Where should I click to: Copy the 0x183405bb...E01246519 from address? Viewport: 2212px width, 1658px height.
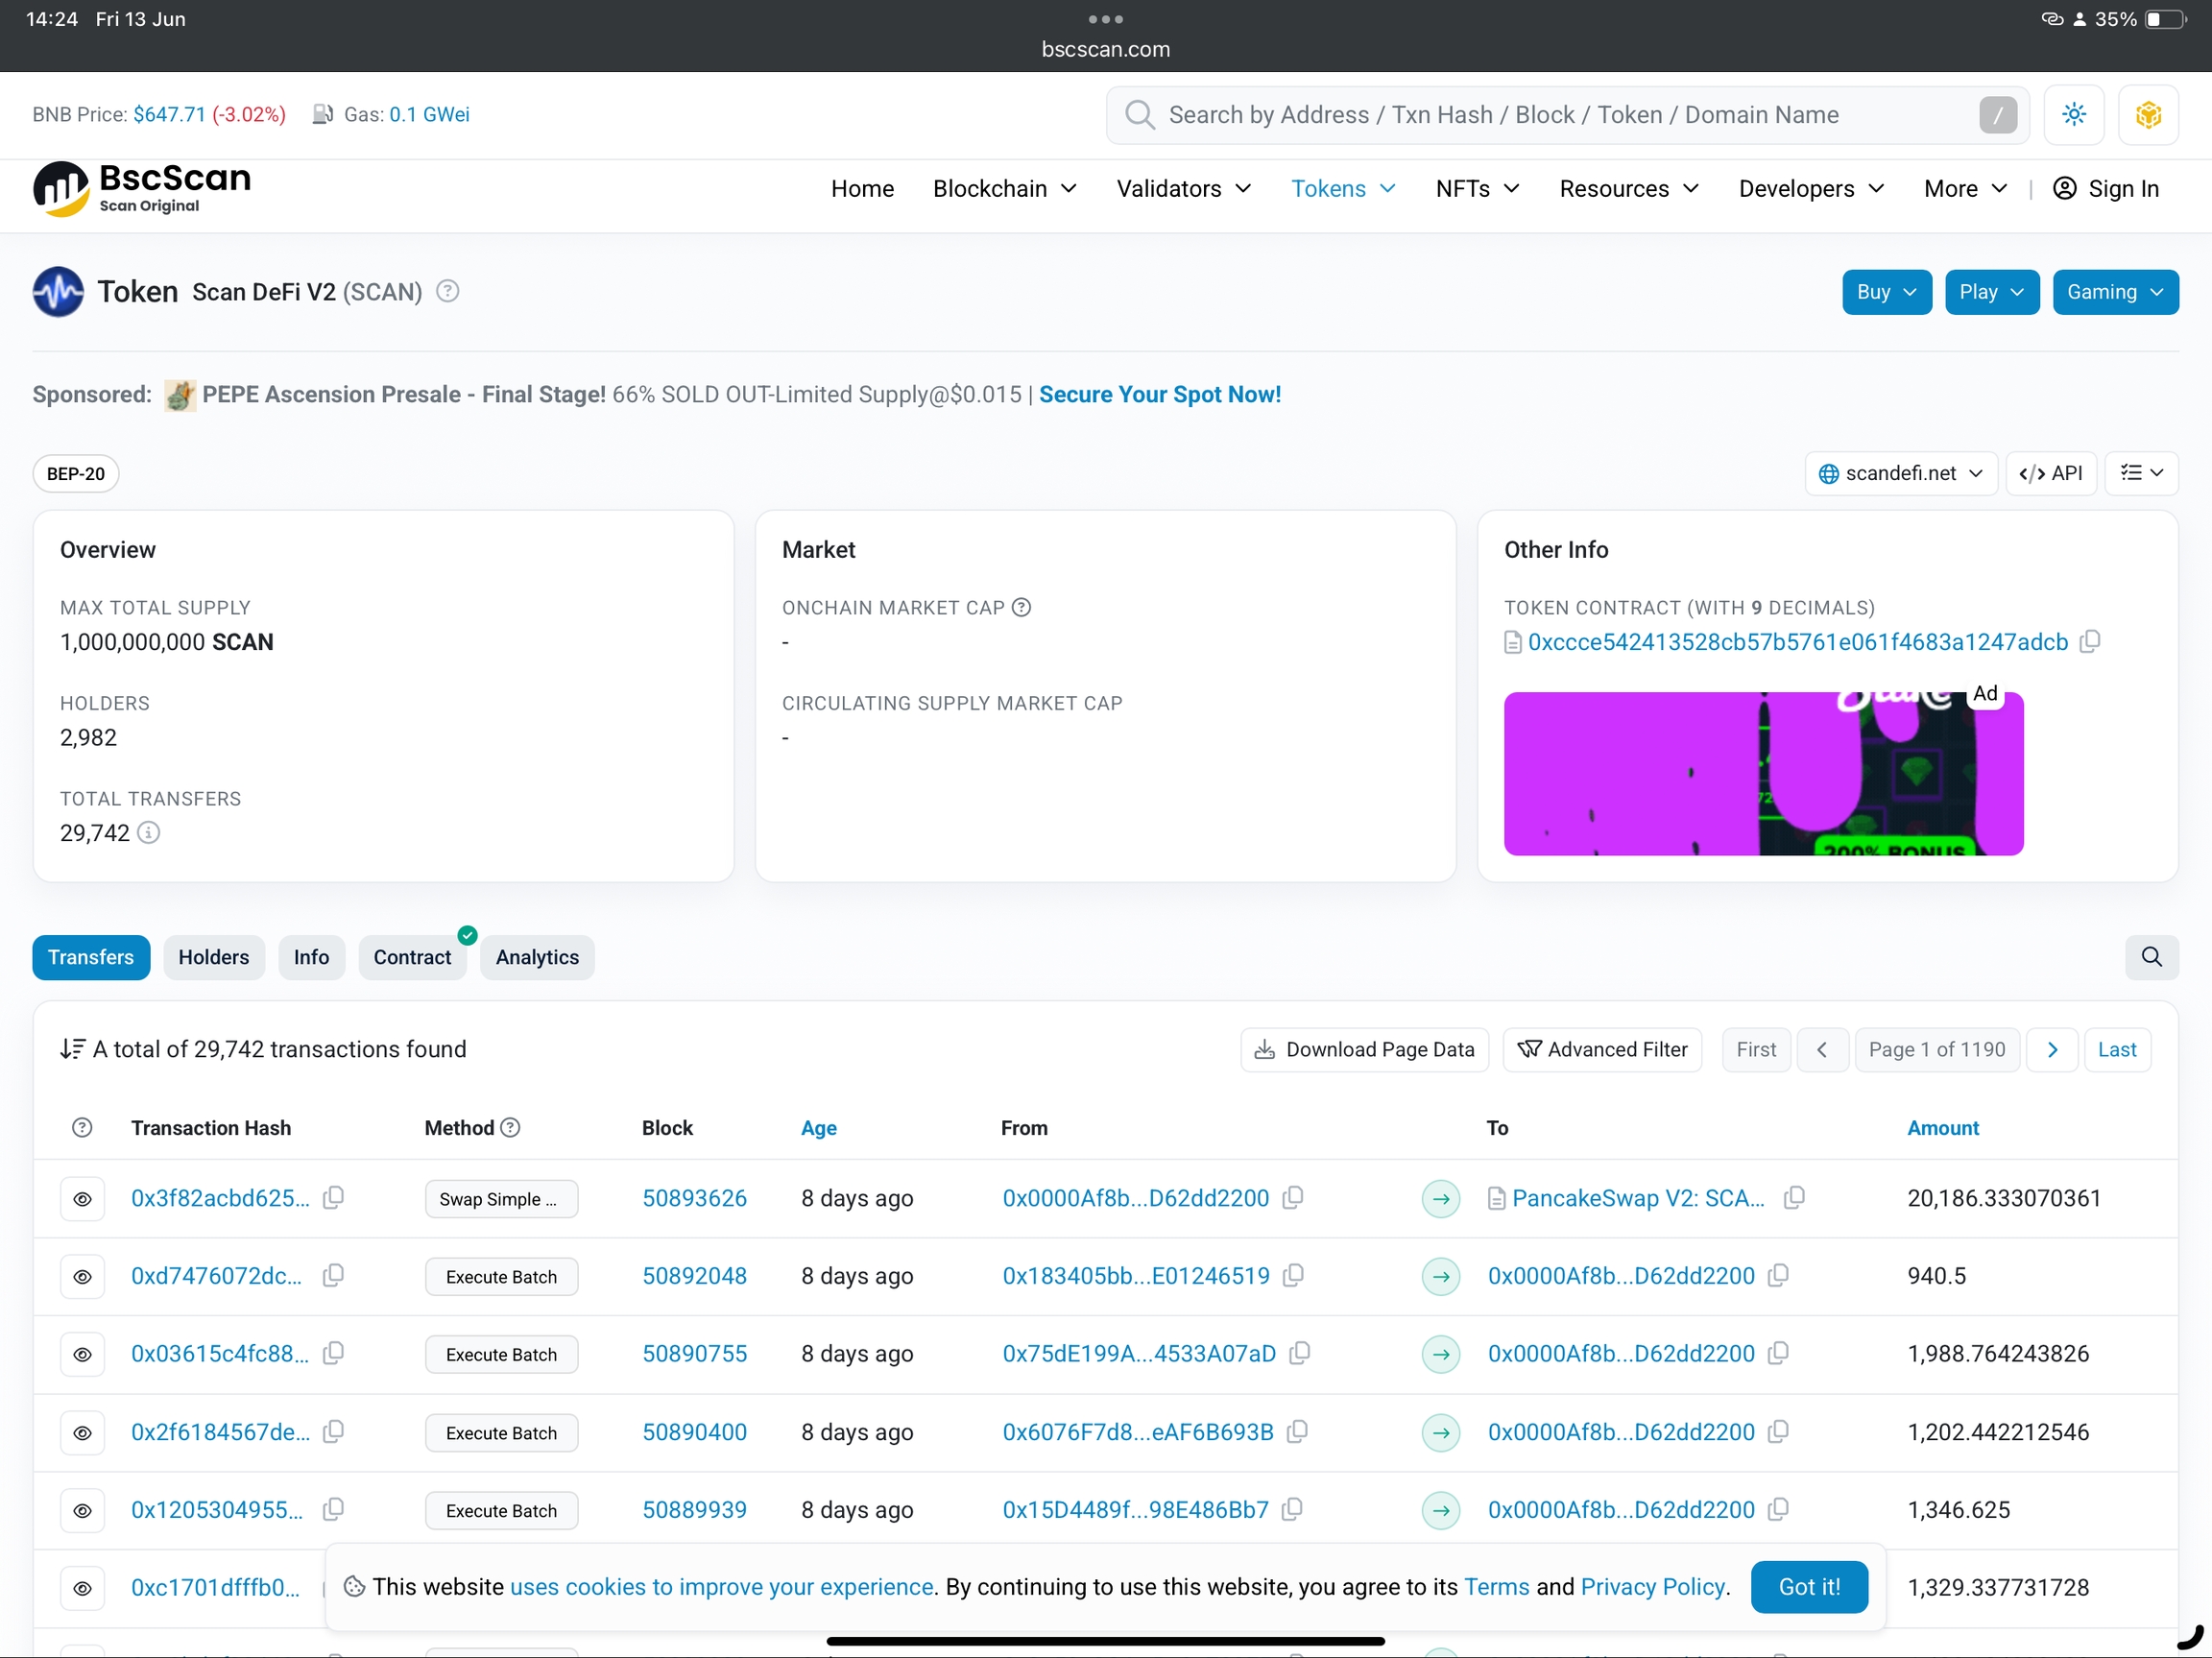point(1293,1275)
